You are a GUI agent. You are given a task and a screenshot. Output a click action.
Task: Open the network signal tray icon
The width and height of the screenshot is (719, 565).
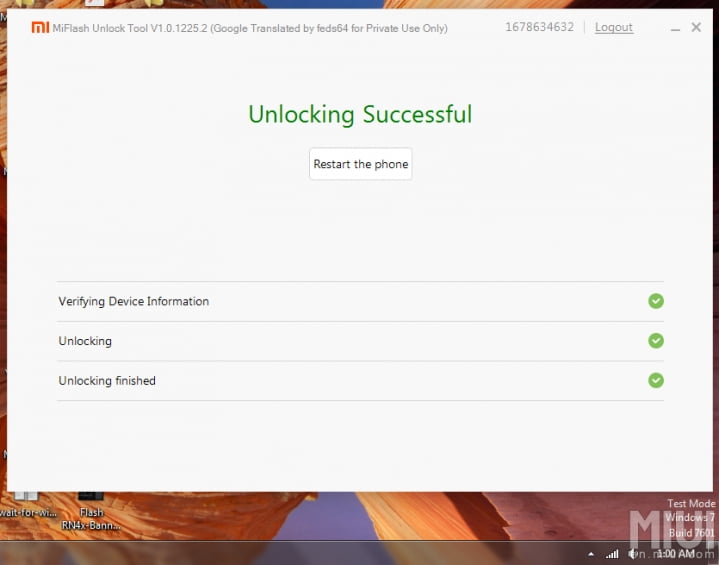tap(612, 554)
